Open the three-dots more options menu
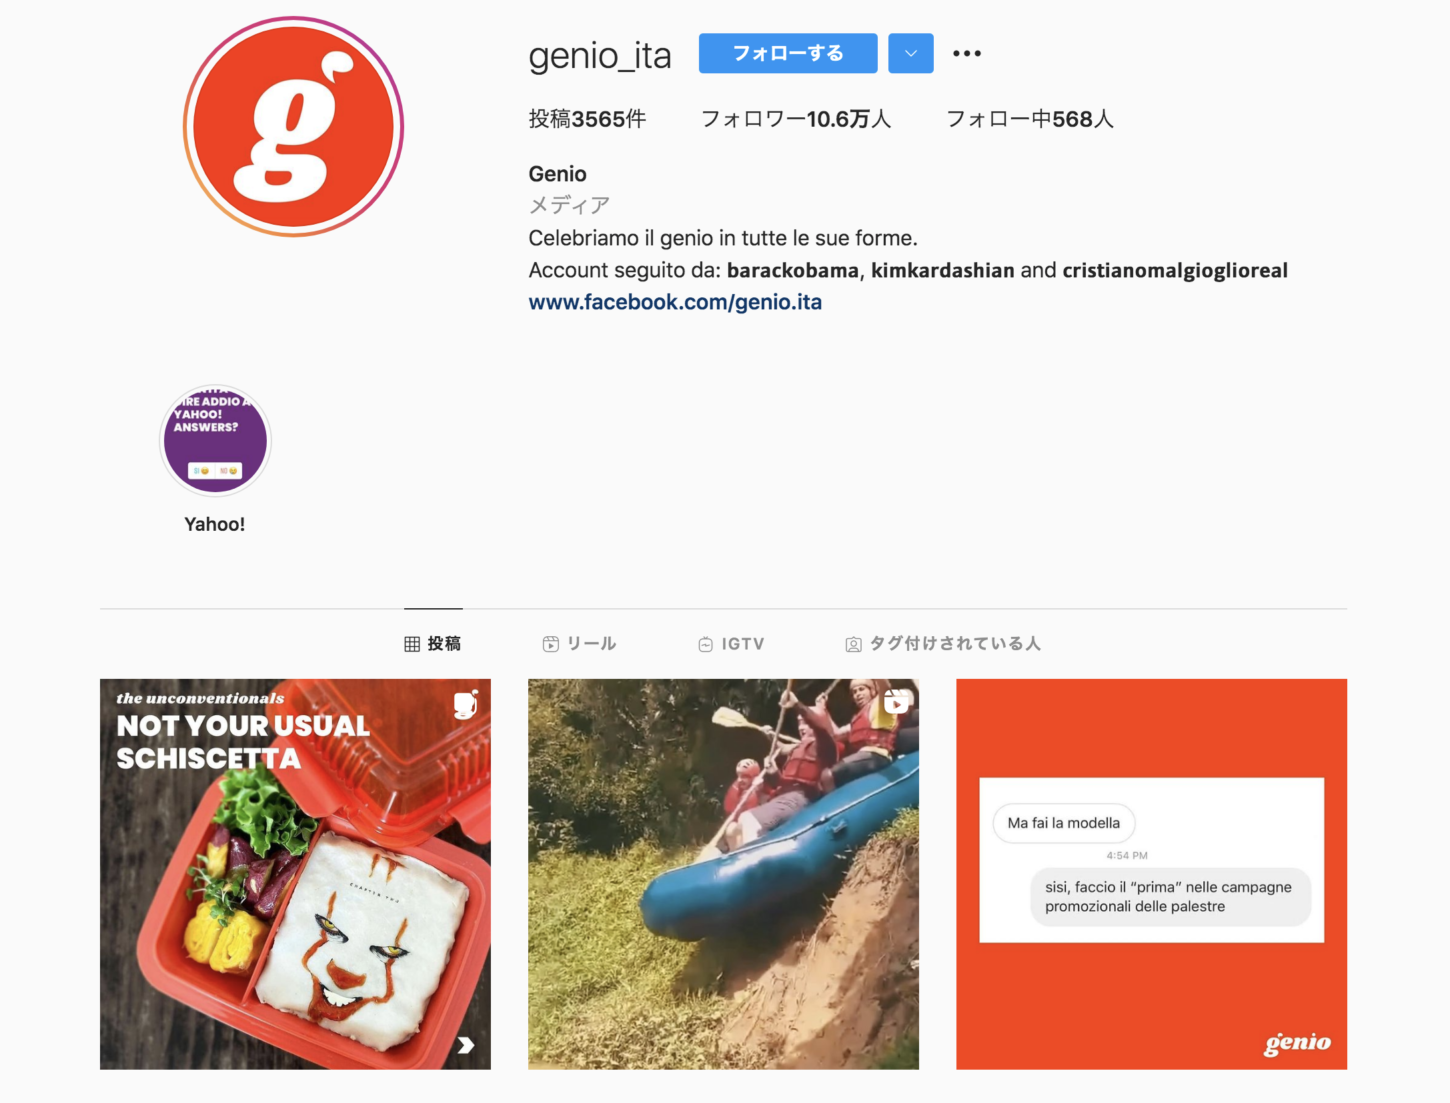Viewport: 1450px width, 1103px height. click(x=966, y=53)
